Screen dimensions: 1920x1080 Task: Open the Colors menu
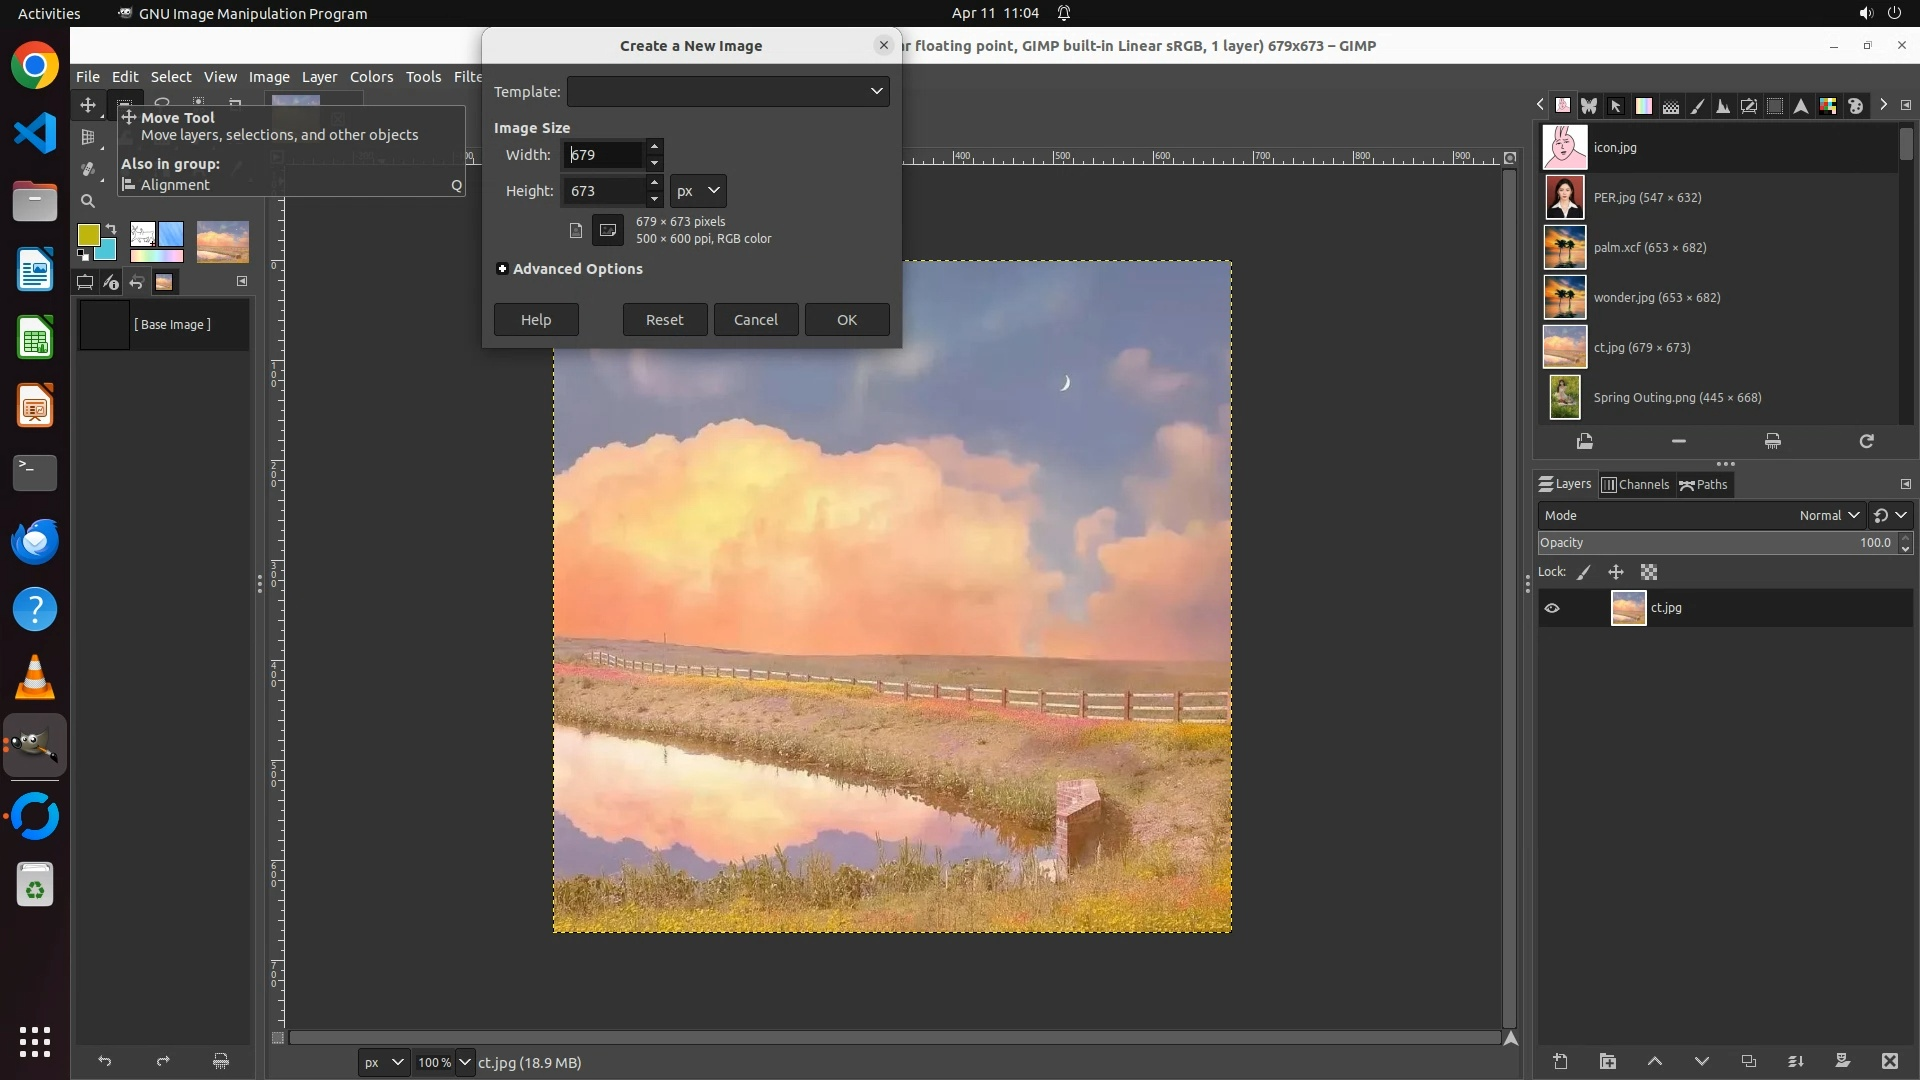[x=371, y=77]
